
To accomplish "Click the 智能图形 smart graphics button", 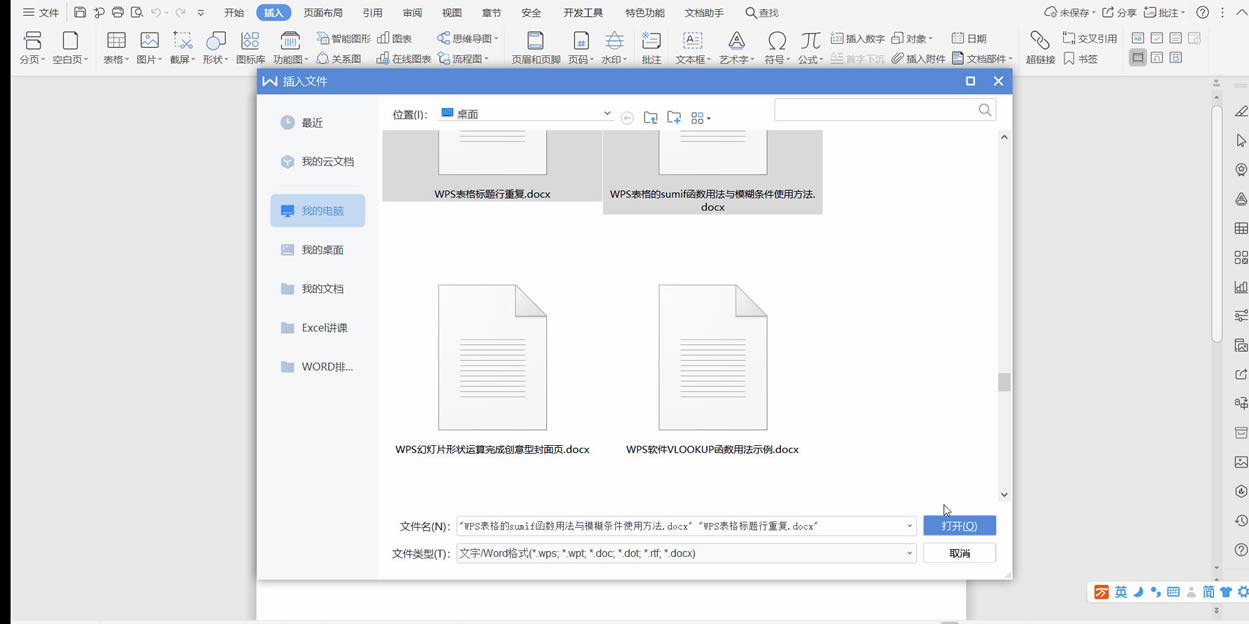I will tap(344, 38).
